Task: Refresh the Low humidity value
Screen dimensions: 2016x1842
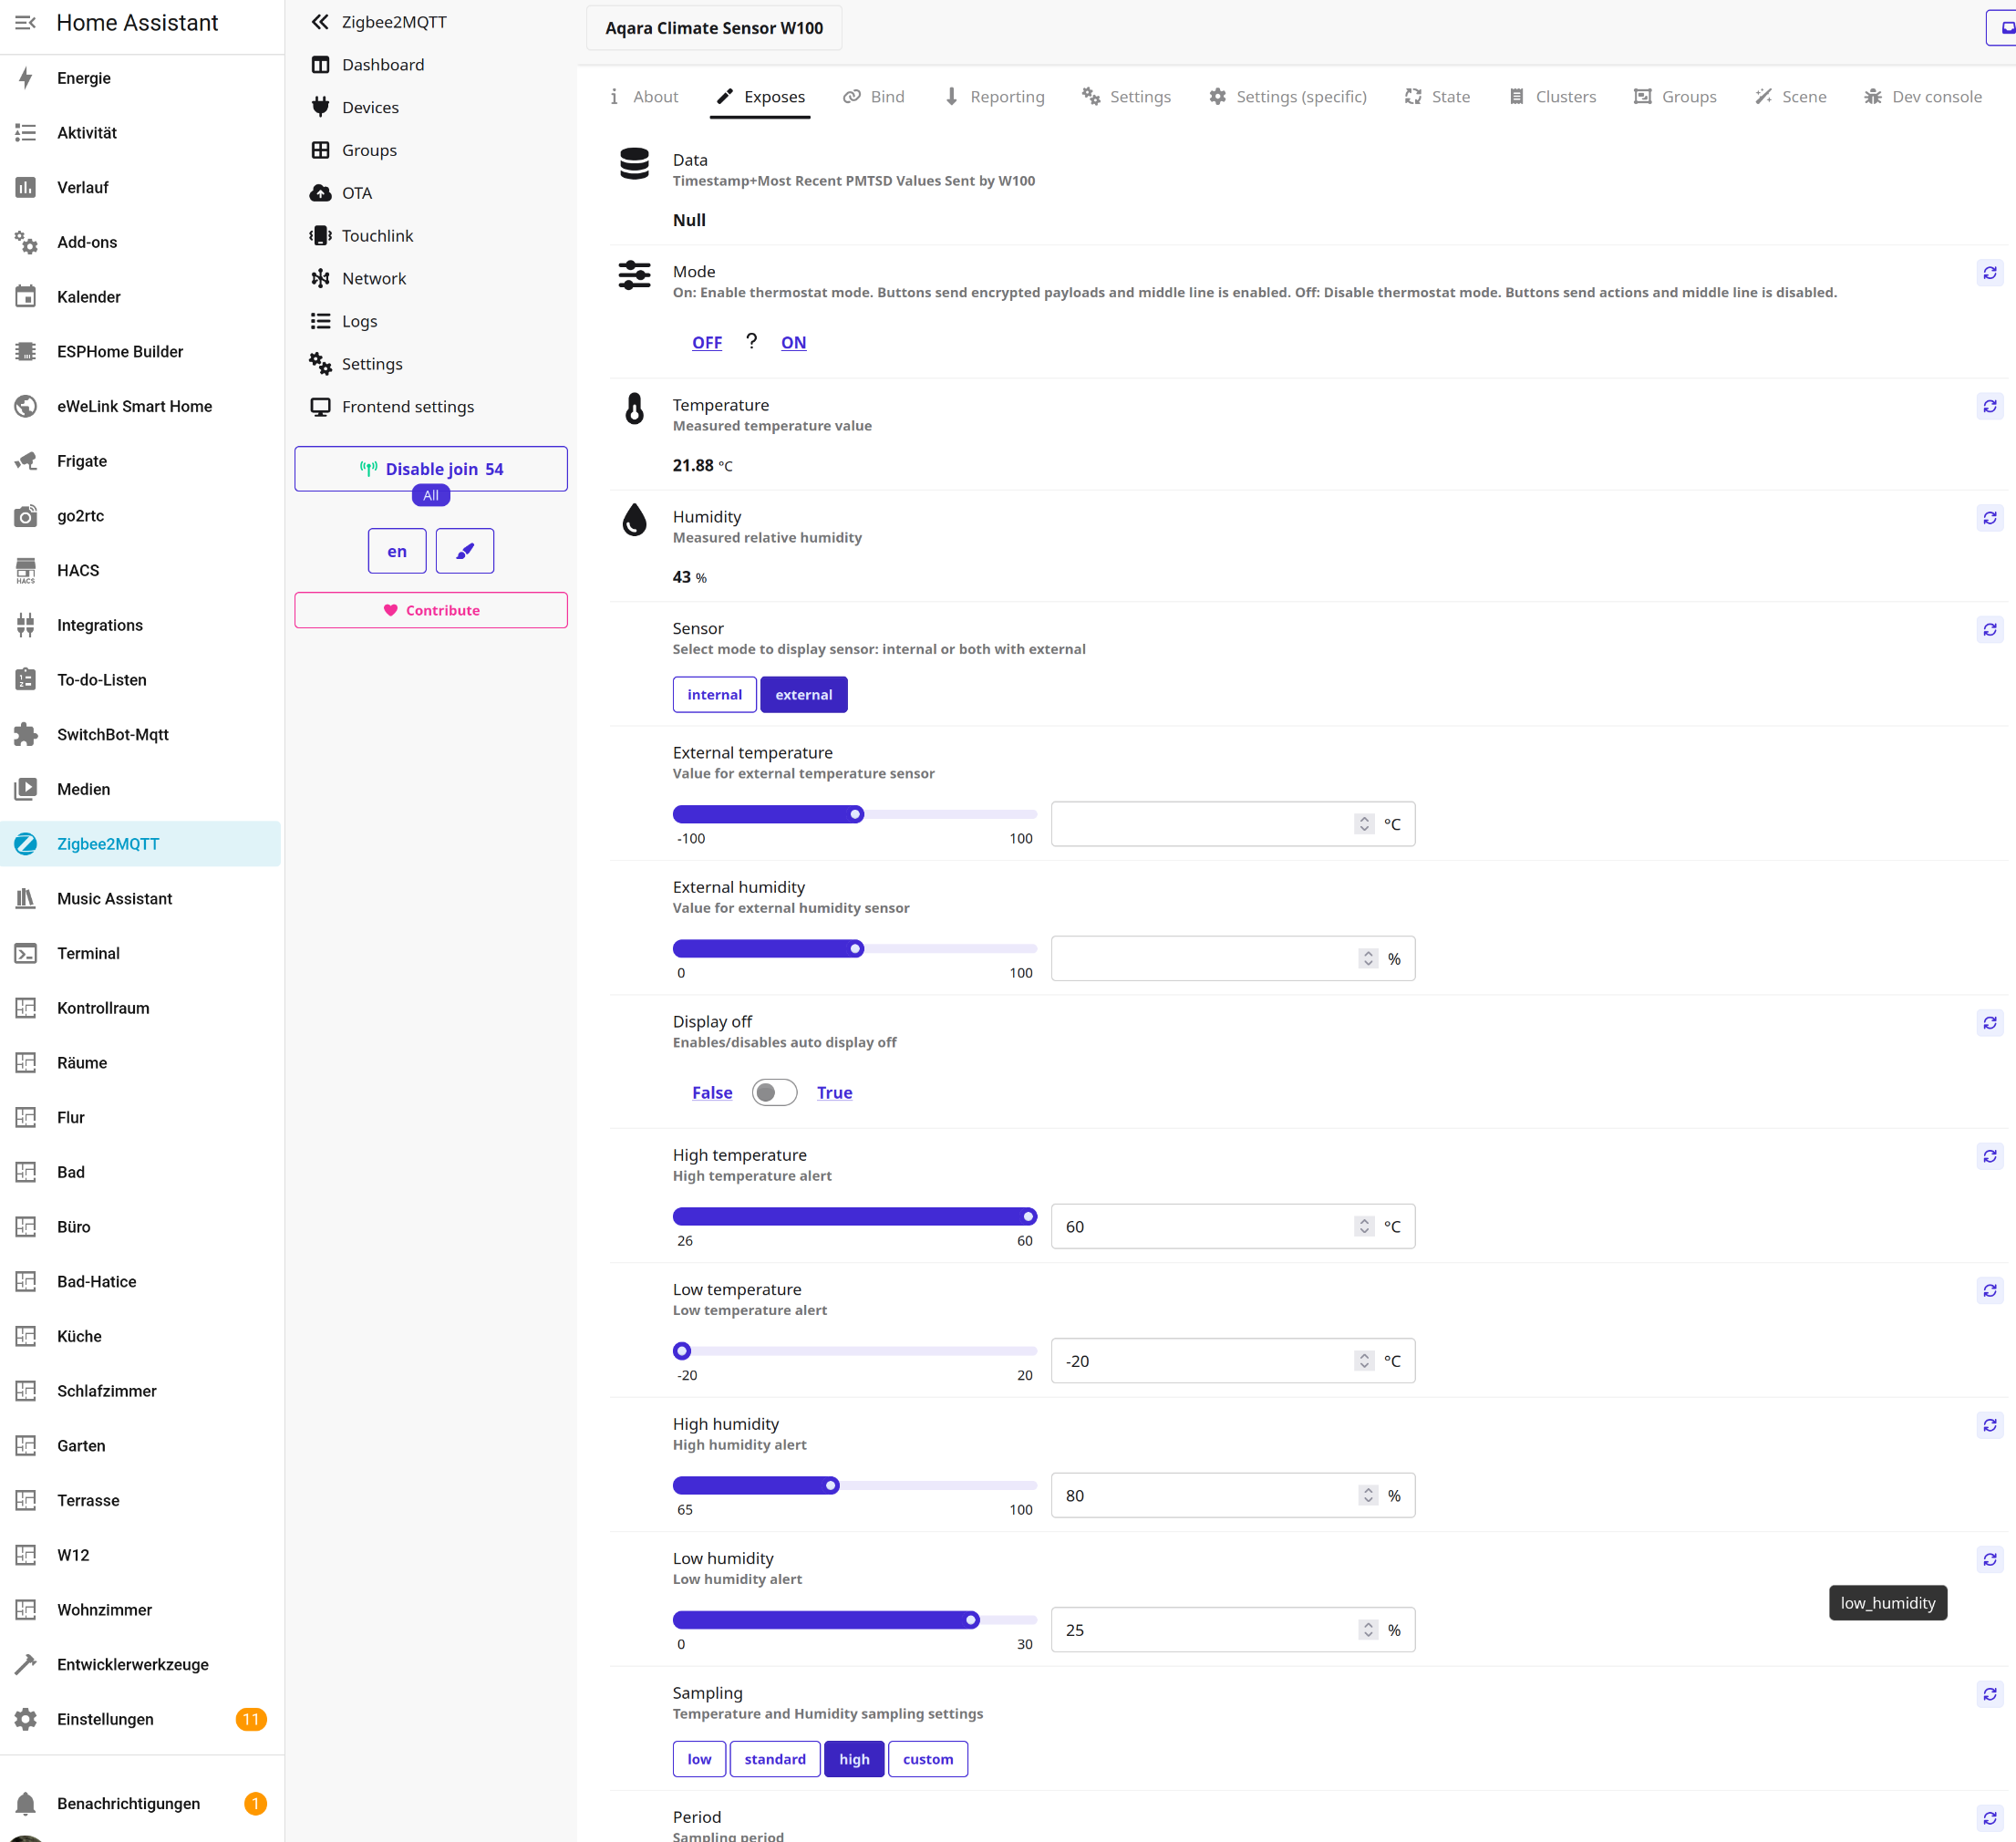Action: [1989, 1559]
